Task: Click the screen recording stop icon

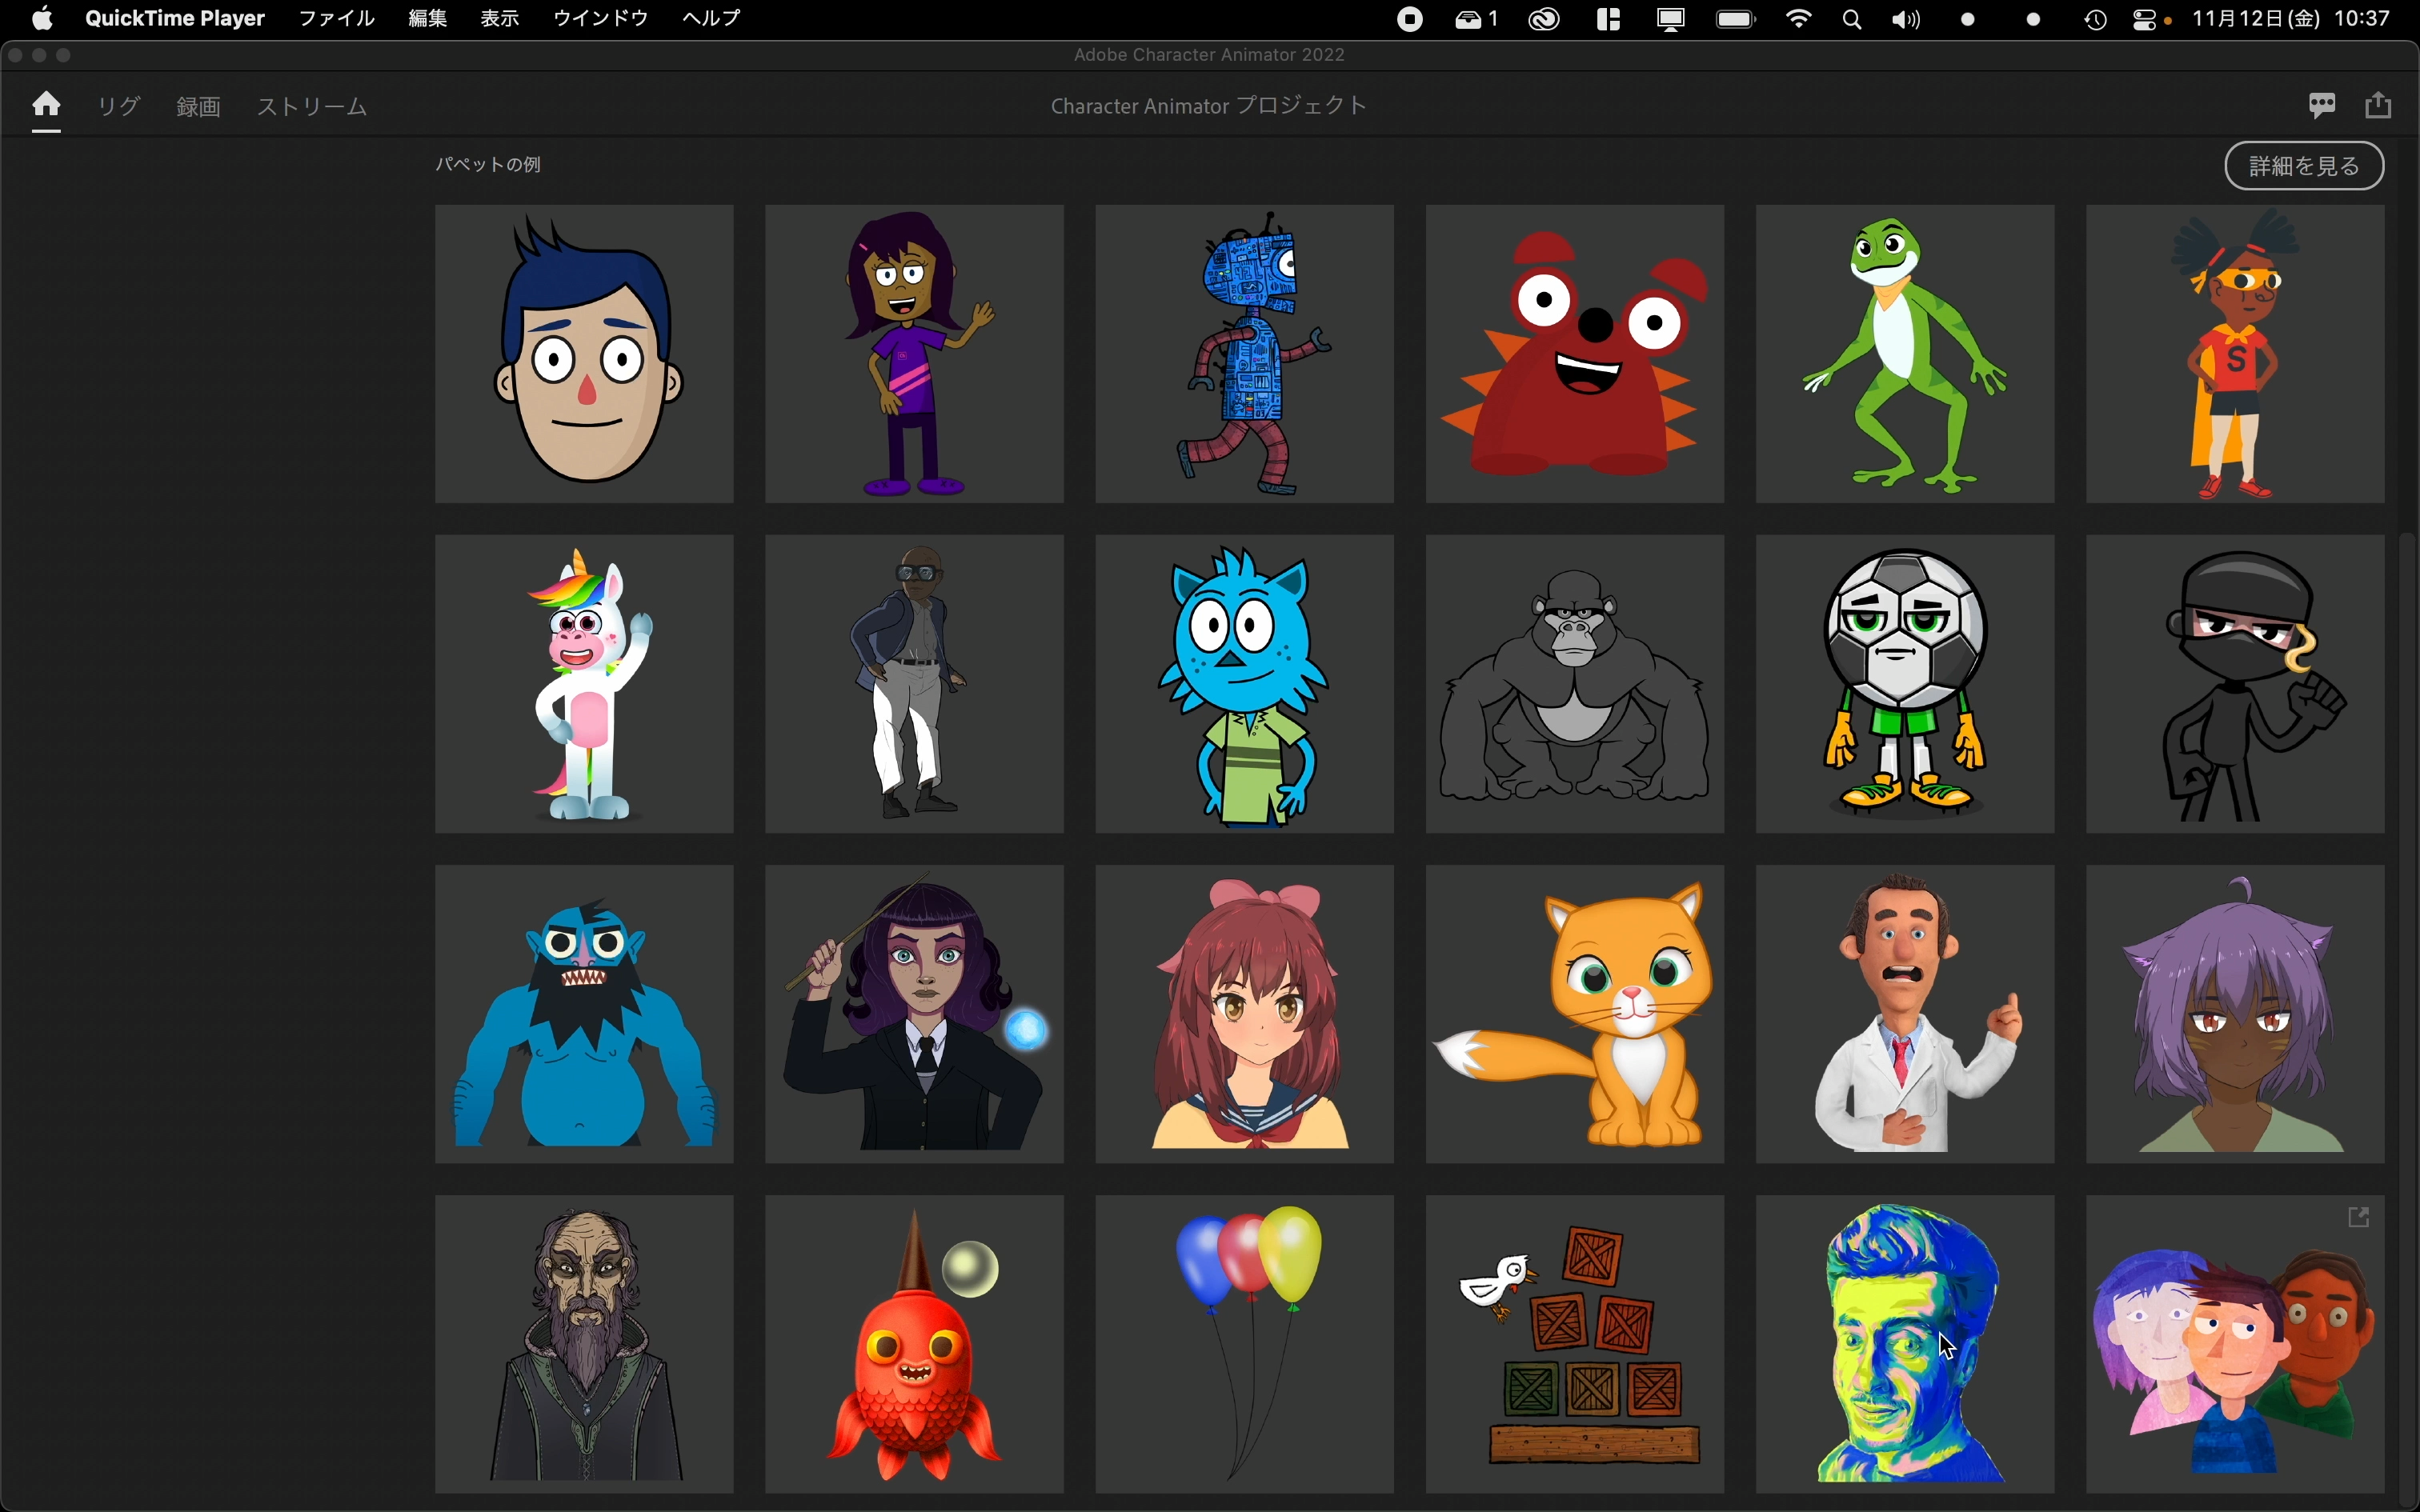Action: (1410, 19)
